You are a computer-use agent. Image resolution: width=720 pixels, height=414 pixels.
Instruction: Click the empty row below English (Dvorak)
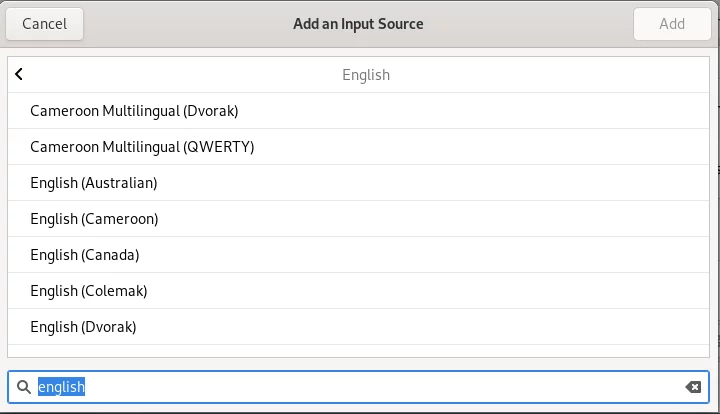[358, 351]
